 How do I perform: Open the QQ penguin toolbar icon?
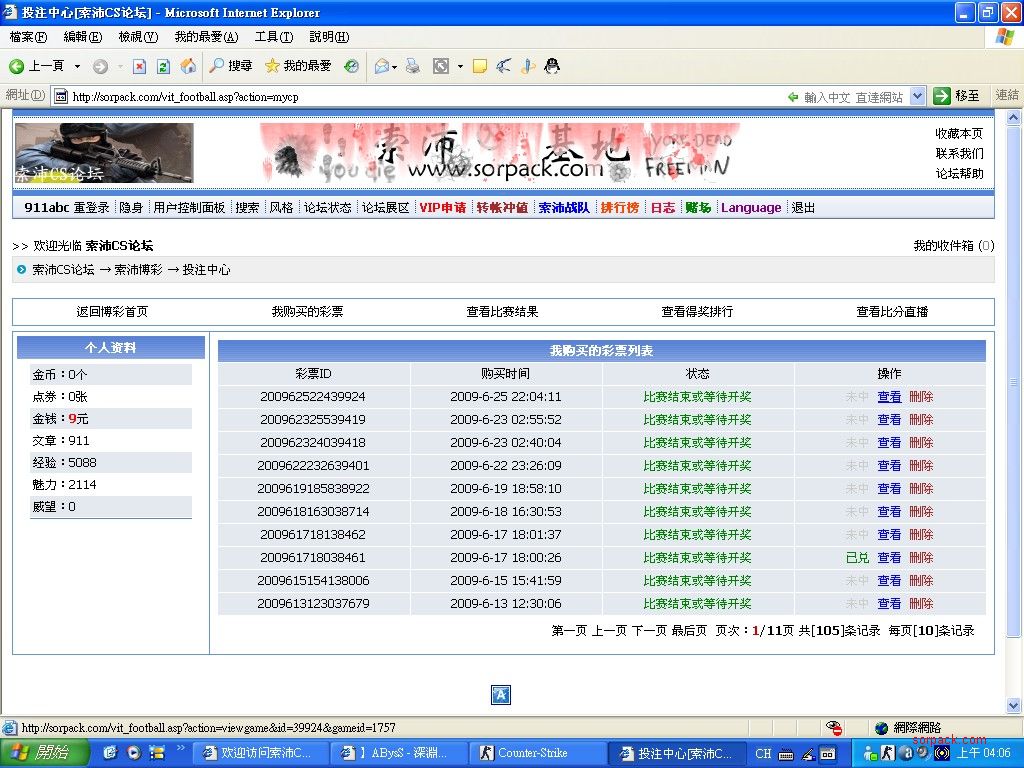551,66
